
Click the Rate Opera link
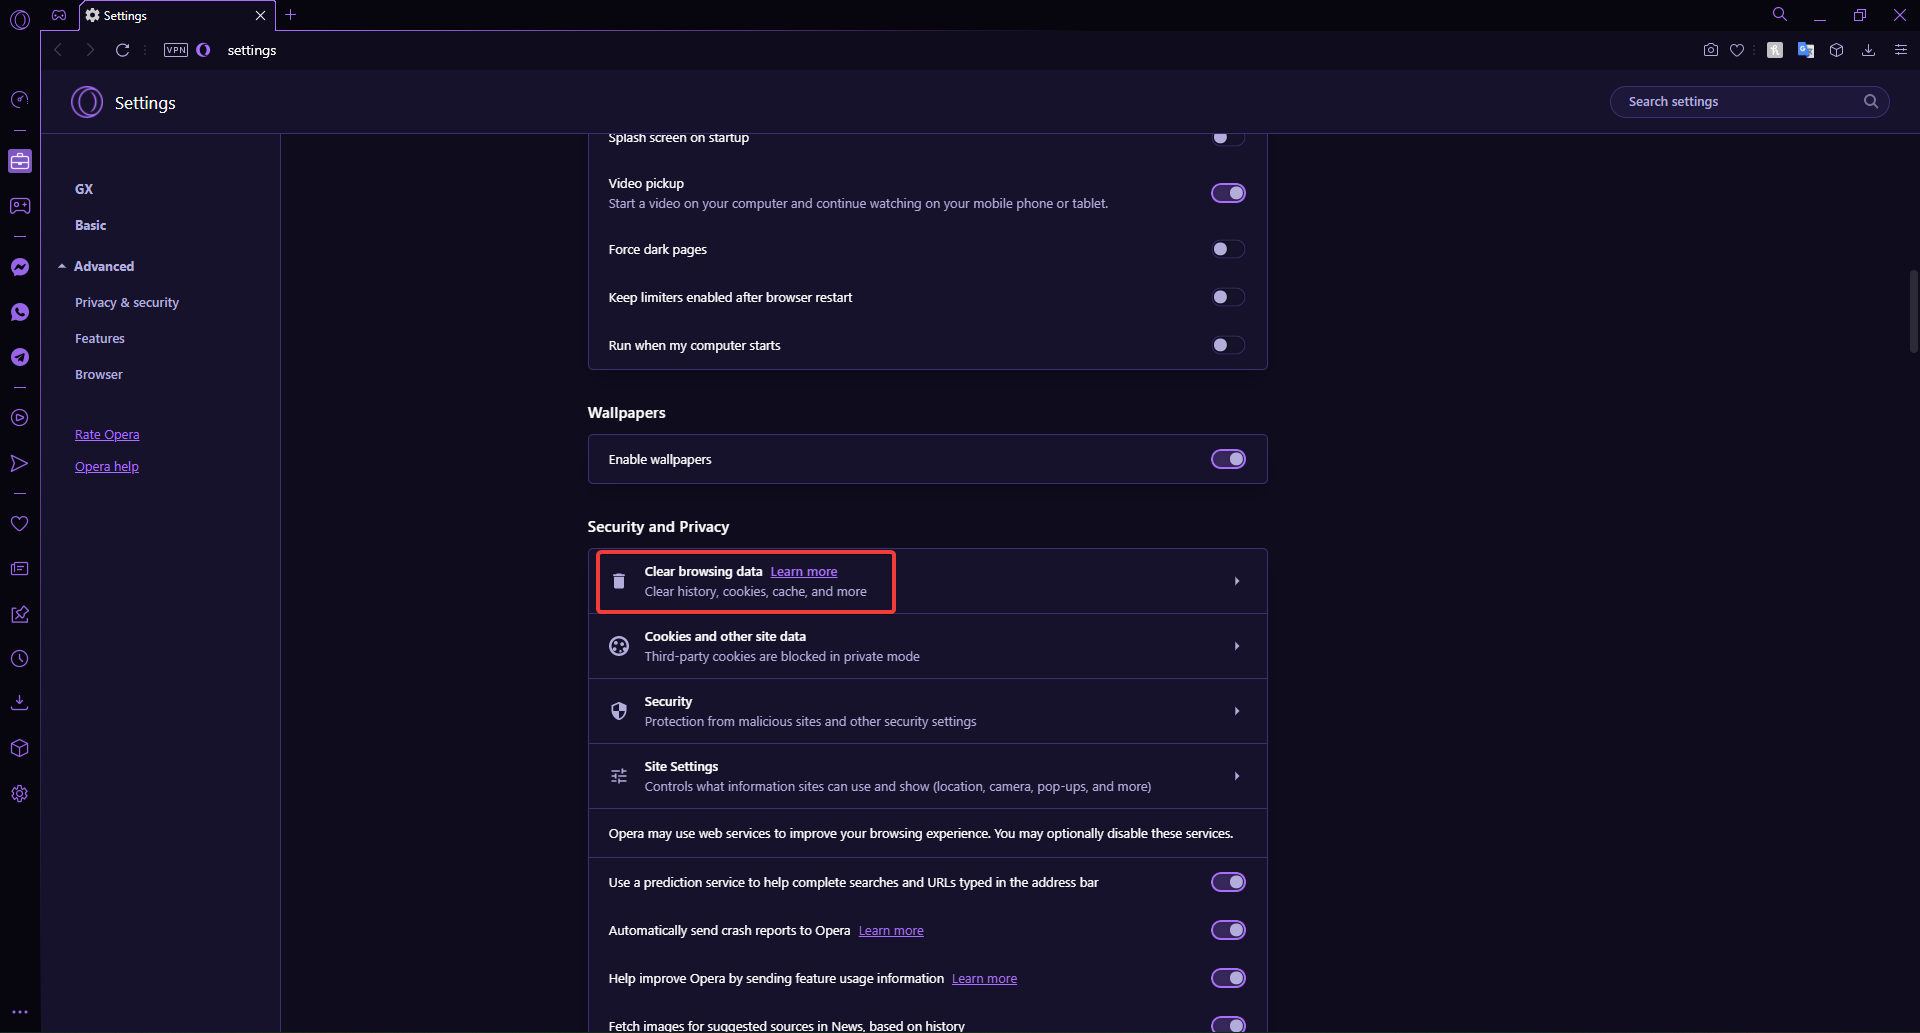107,434
